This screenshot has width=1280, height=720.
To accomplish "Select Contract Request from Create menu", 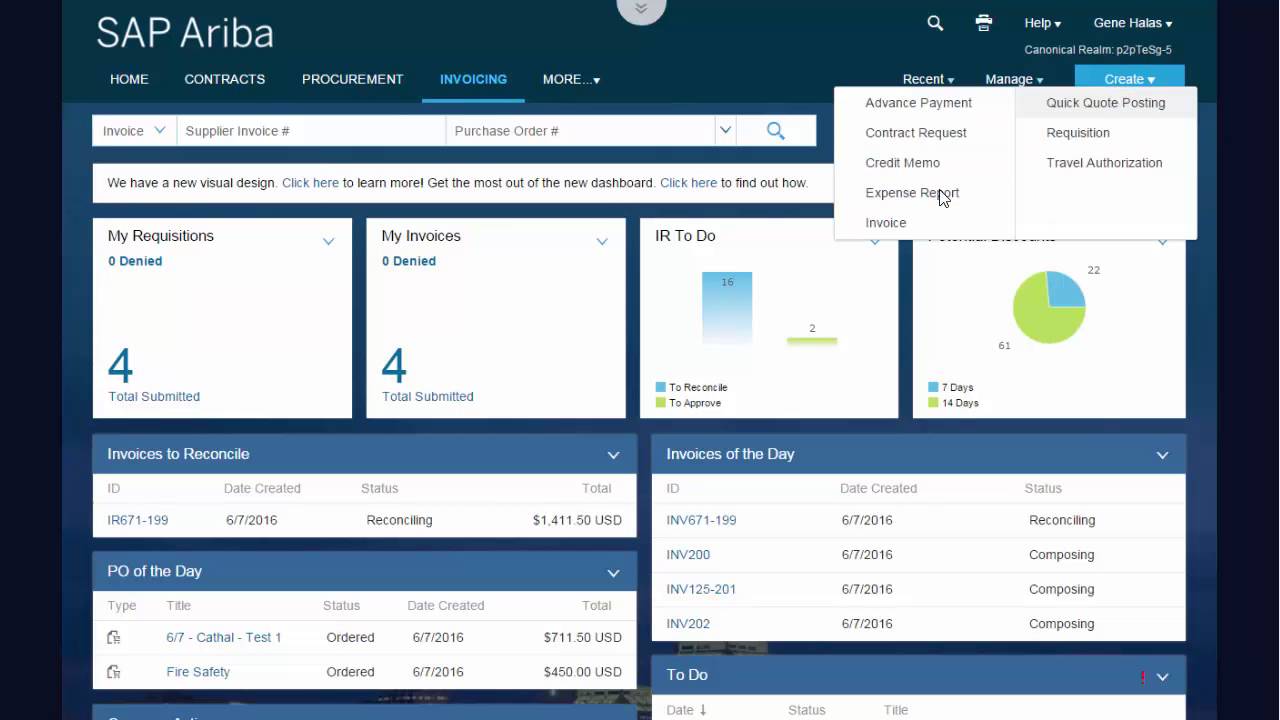I will (x=916, y=133).
